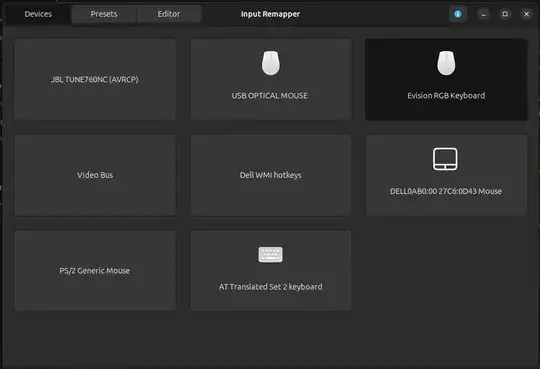Screen dimensions: 540x369
Task: Open the Editor tab
Action: [169, 14]
